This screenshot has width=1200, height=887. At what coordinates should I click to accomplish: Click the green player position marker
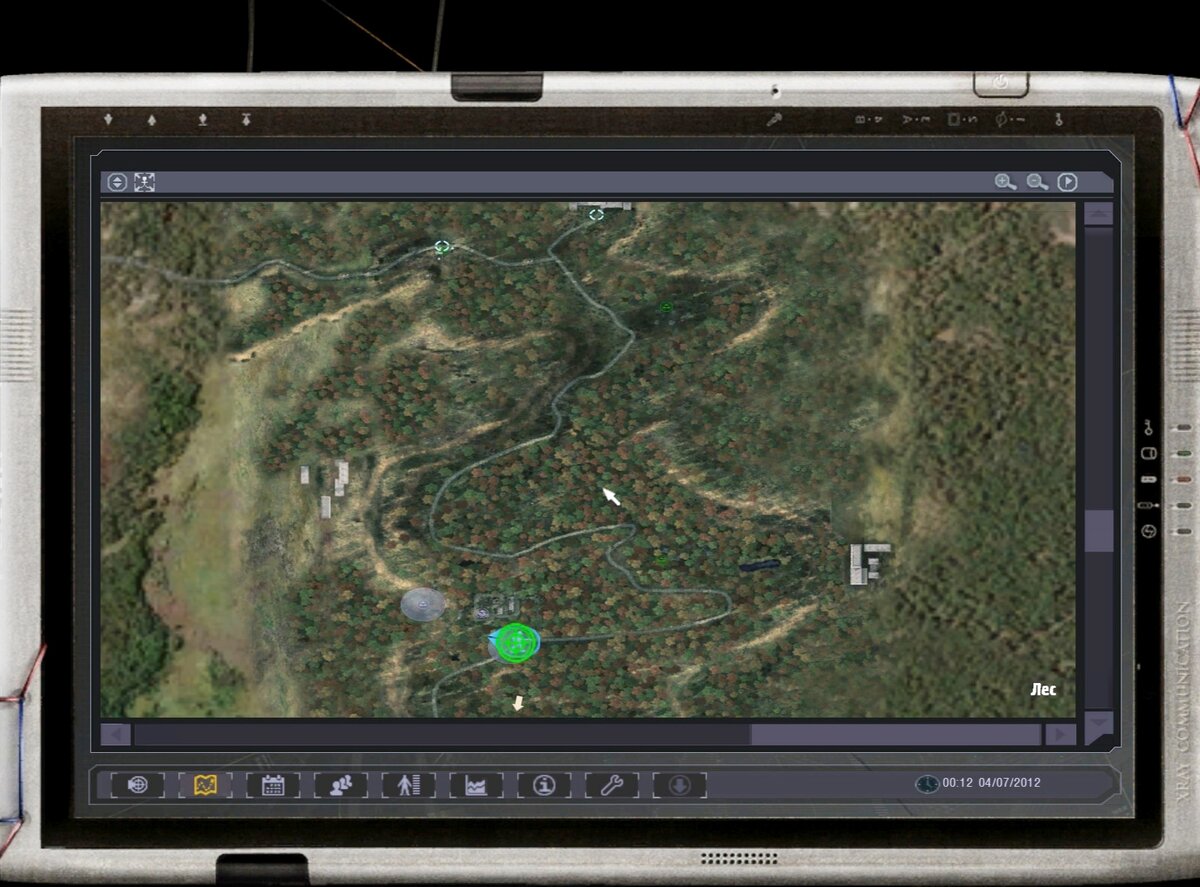[x=516, y=642]
